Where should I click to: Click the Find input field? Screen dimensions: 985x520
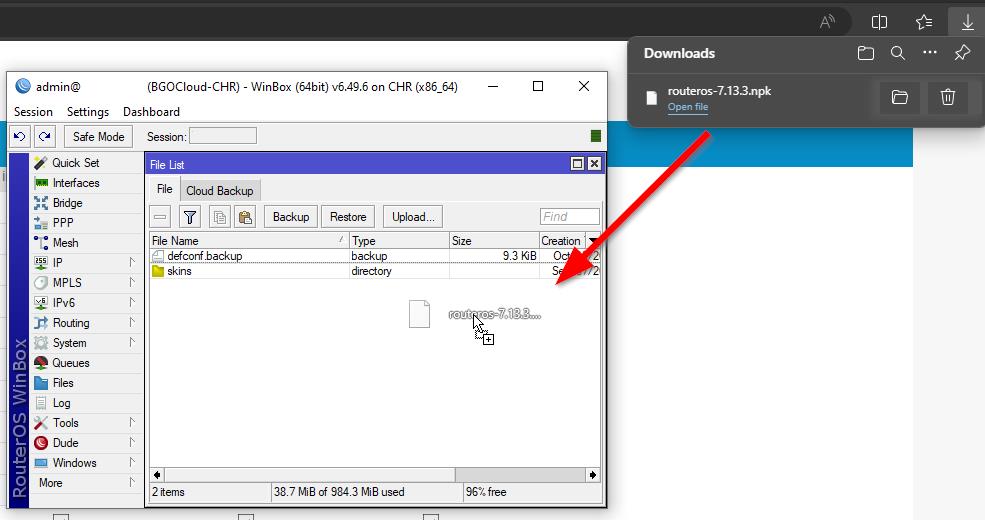tap(570, 217)
